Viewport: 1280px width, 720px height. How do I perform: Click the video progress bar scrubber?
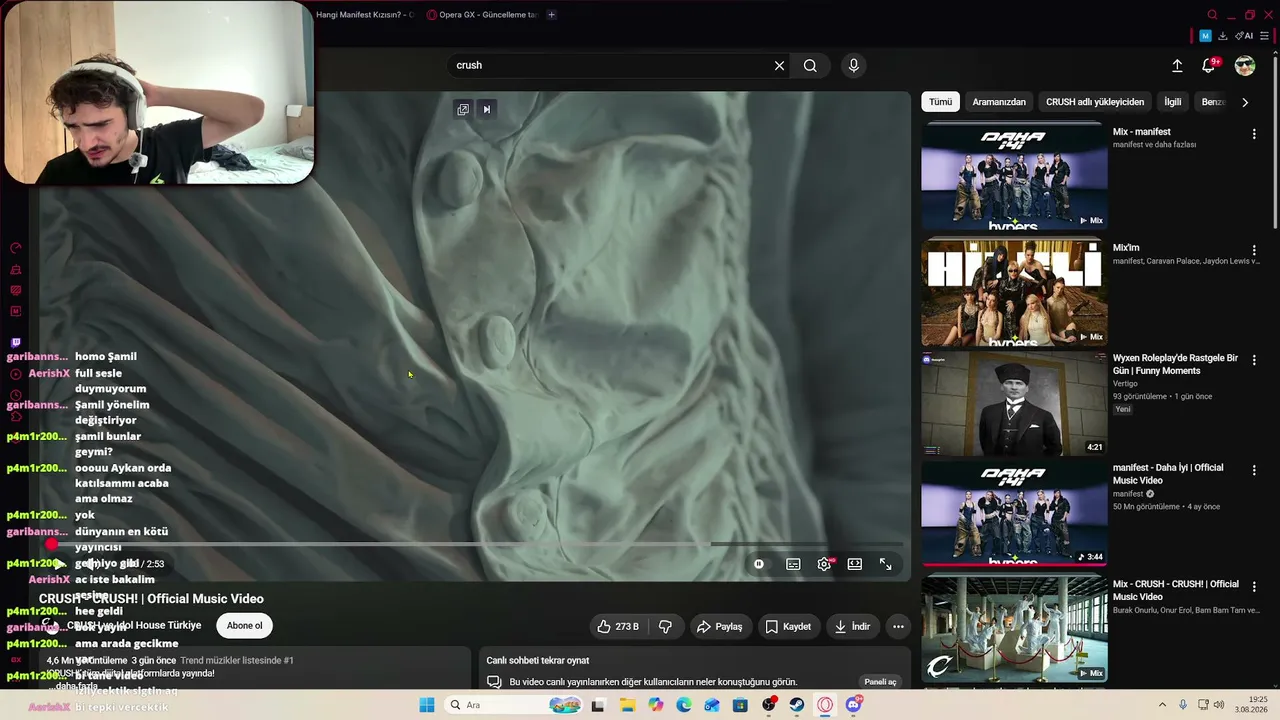click(x=51, y=544)
